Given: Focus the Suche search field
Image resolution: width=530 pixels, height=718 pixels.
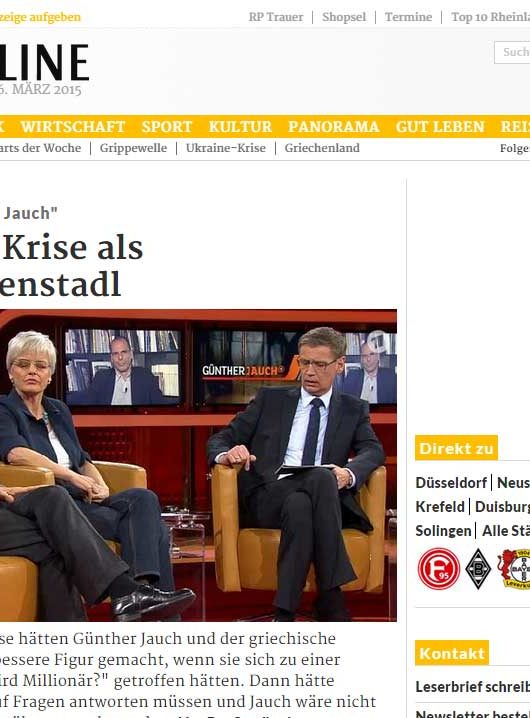Looking at the screenshot, I should pos(512,52).
